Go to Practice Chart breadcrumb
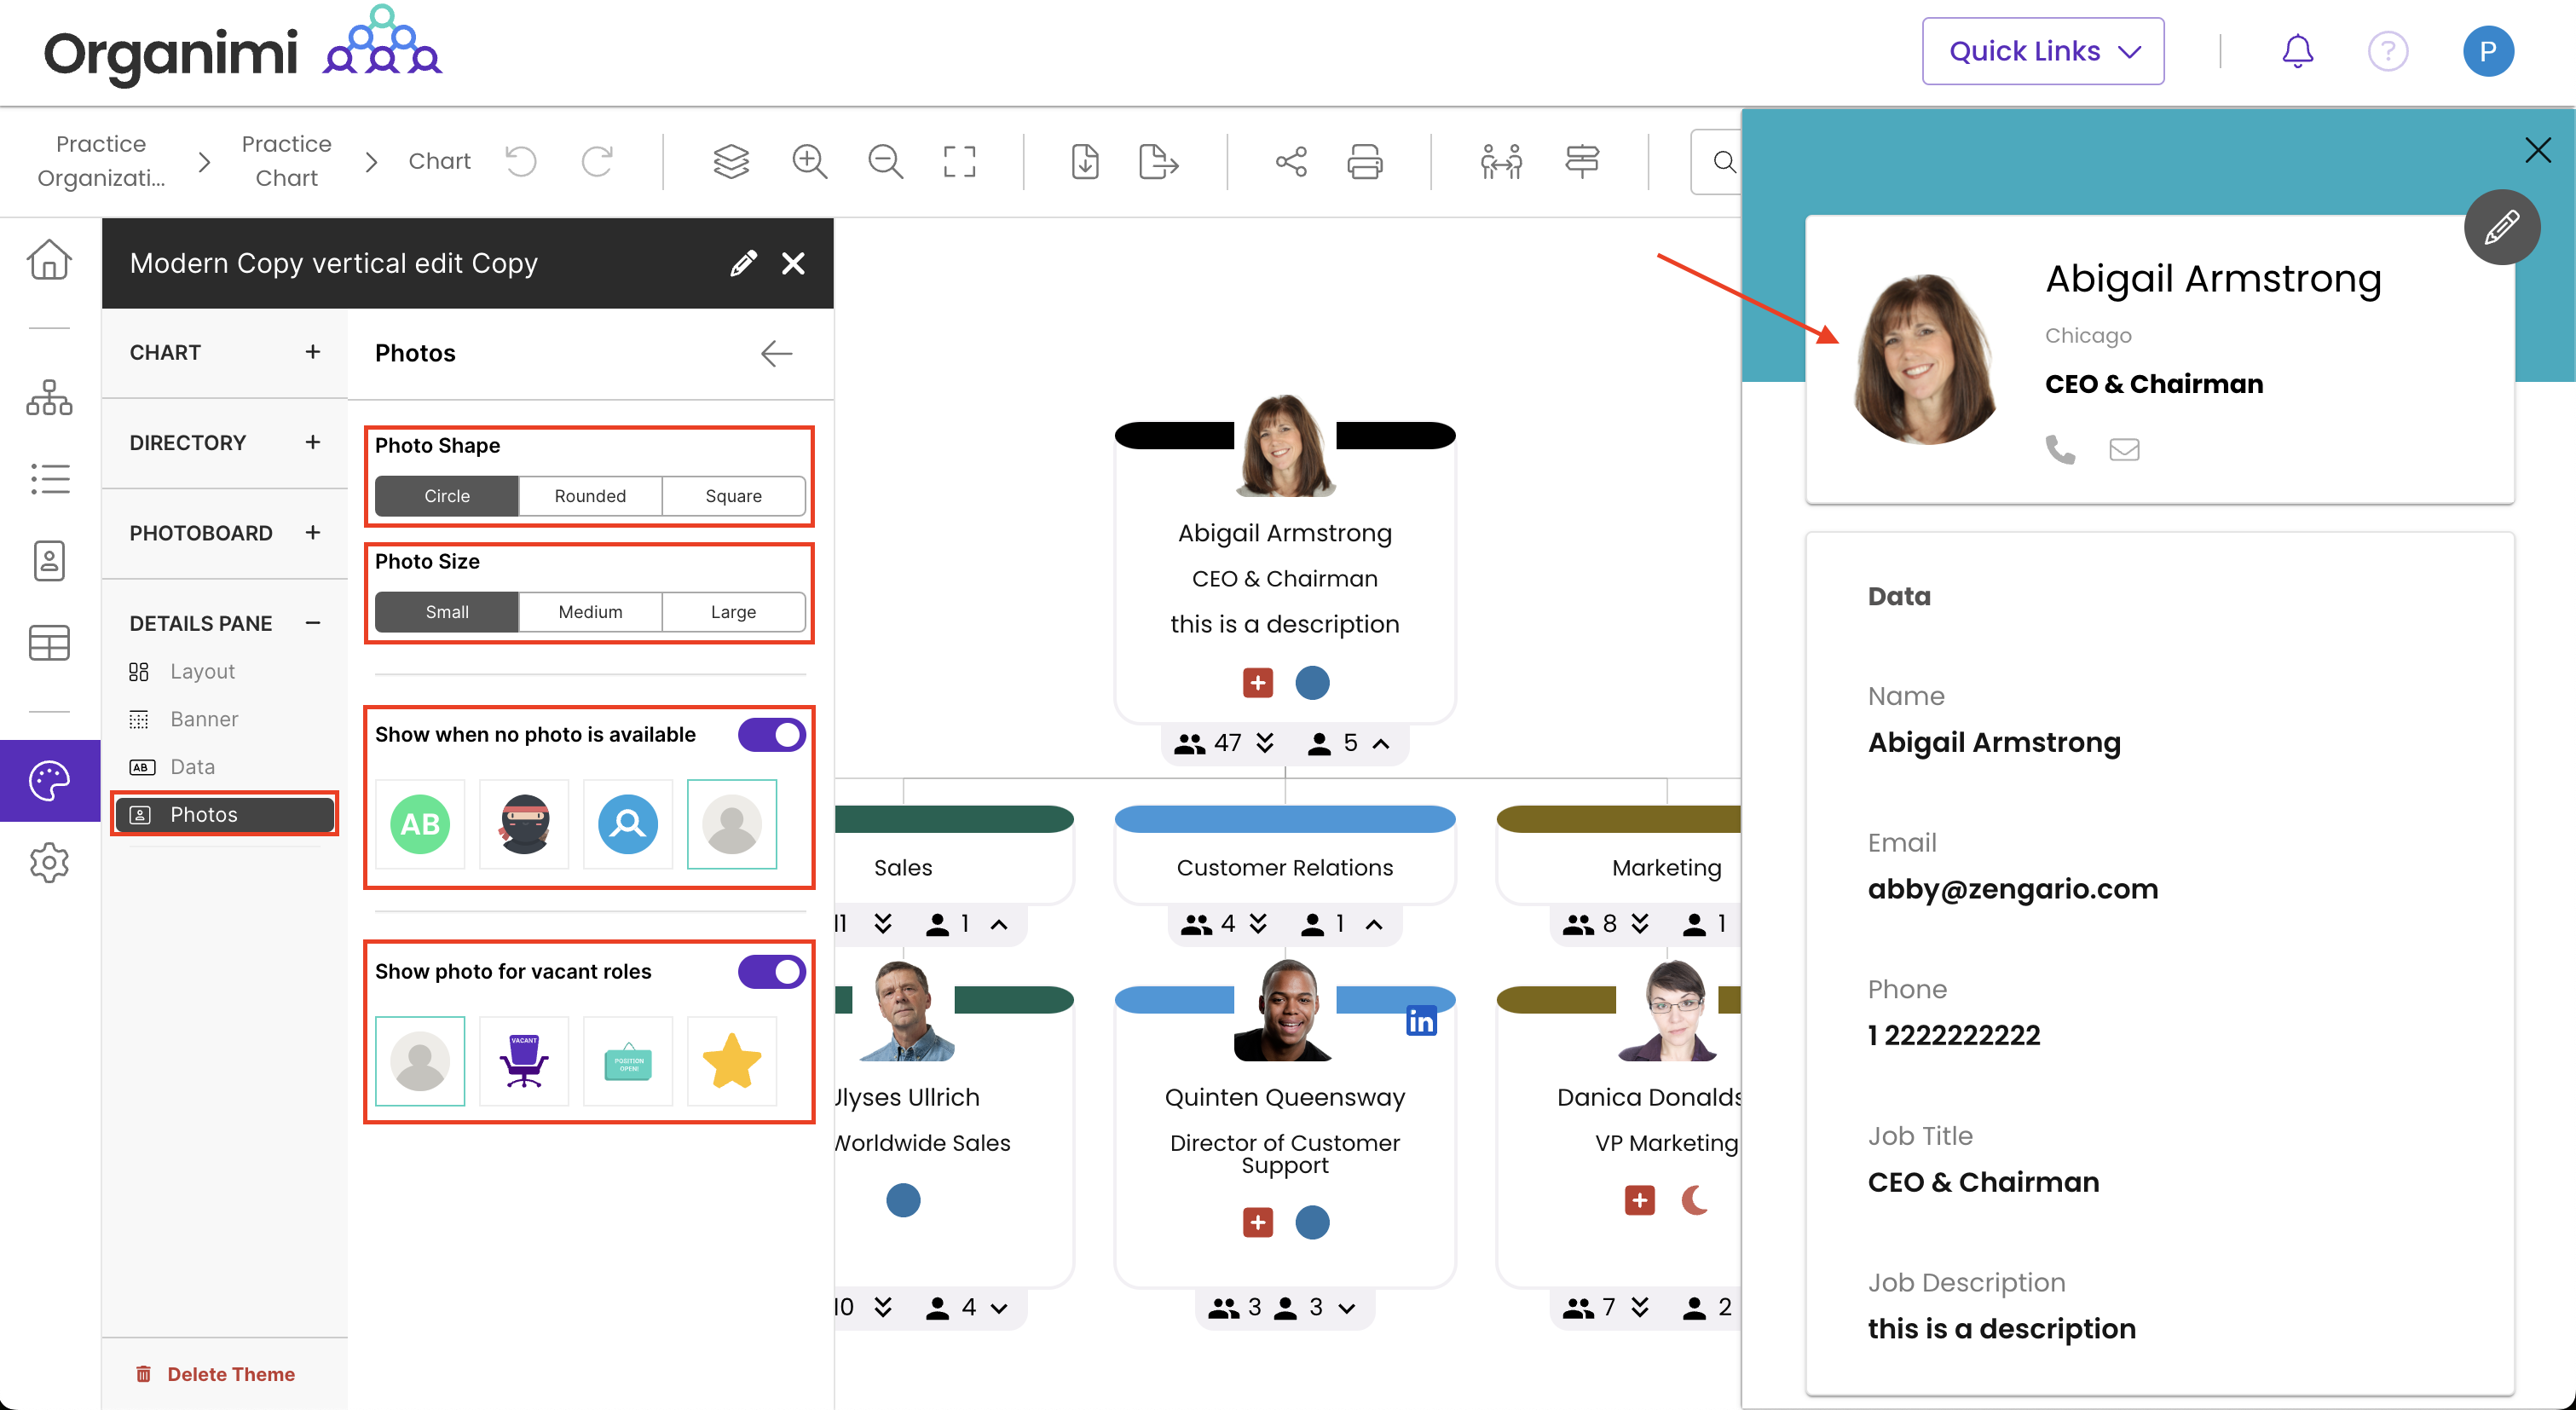 286,161
